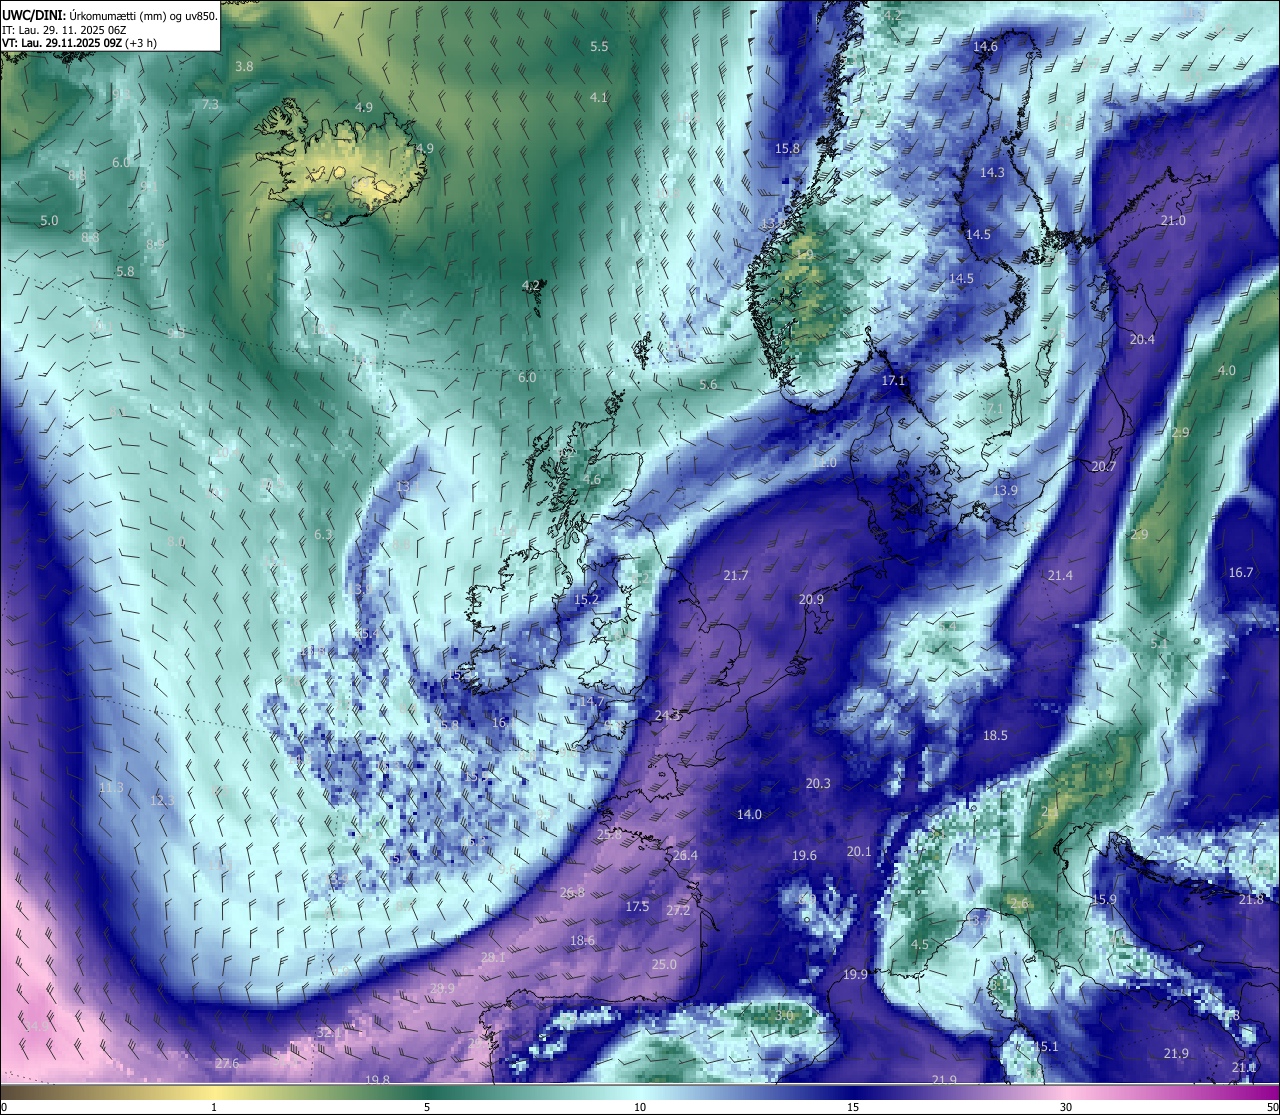
Task: Click the color scale label 15
Action: [x=853, y=1107]
